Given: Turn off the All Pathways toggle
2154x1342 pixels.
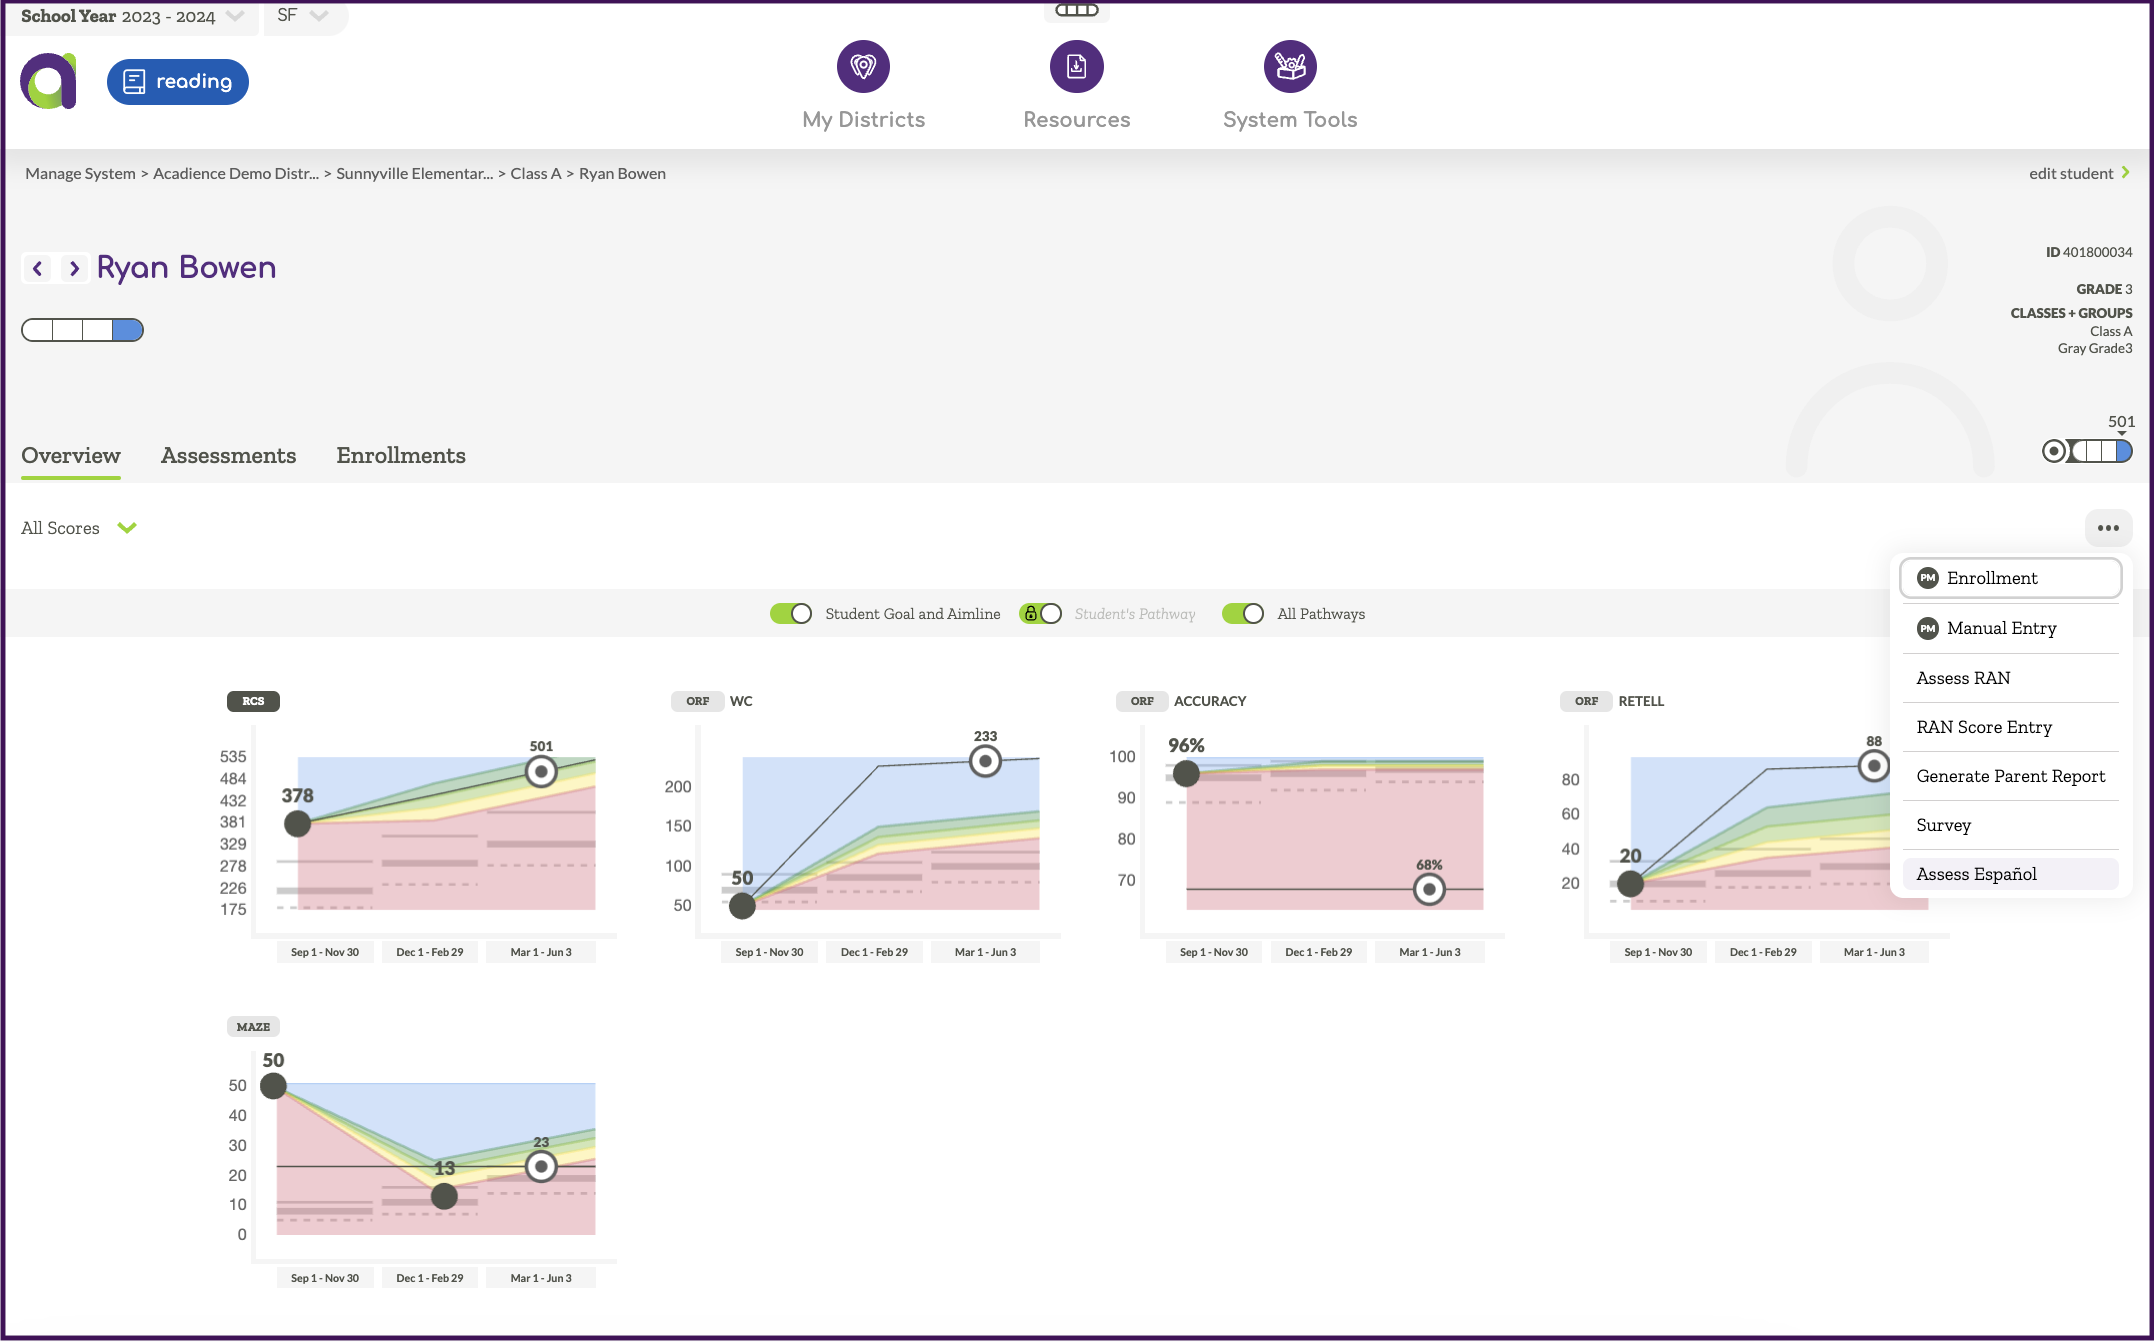Looking at the screenshot, I should 1243,613.
